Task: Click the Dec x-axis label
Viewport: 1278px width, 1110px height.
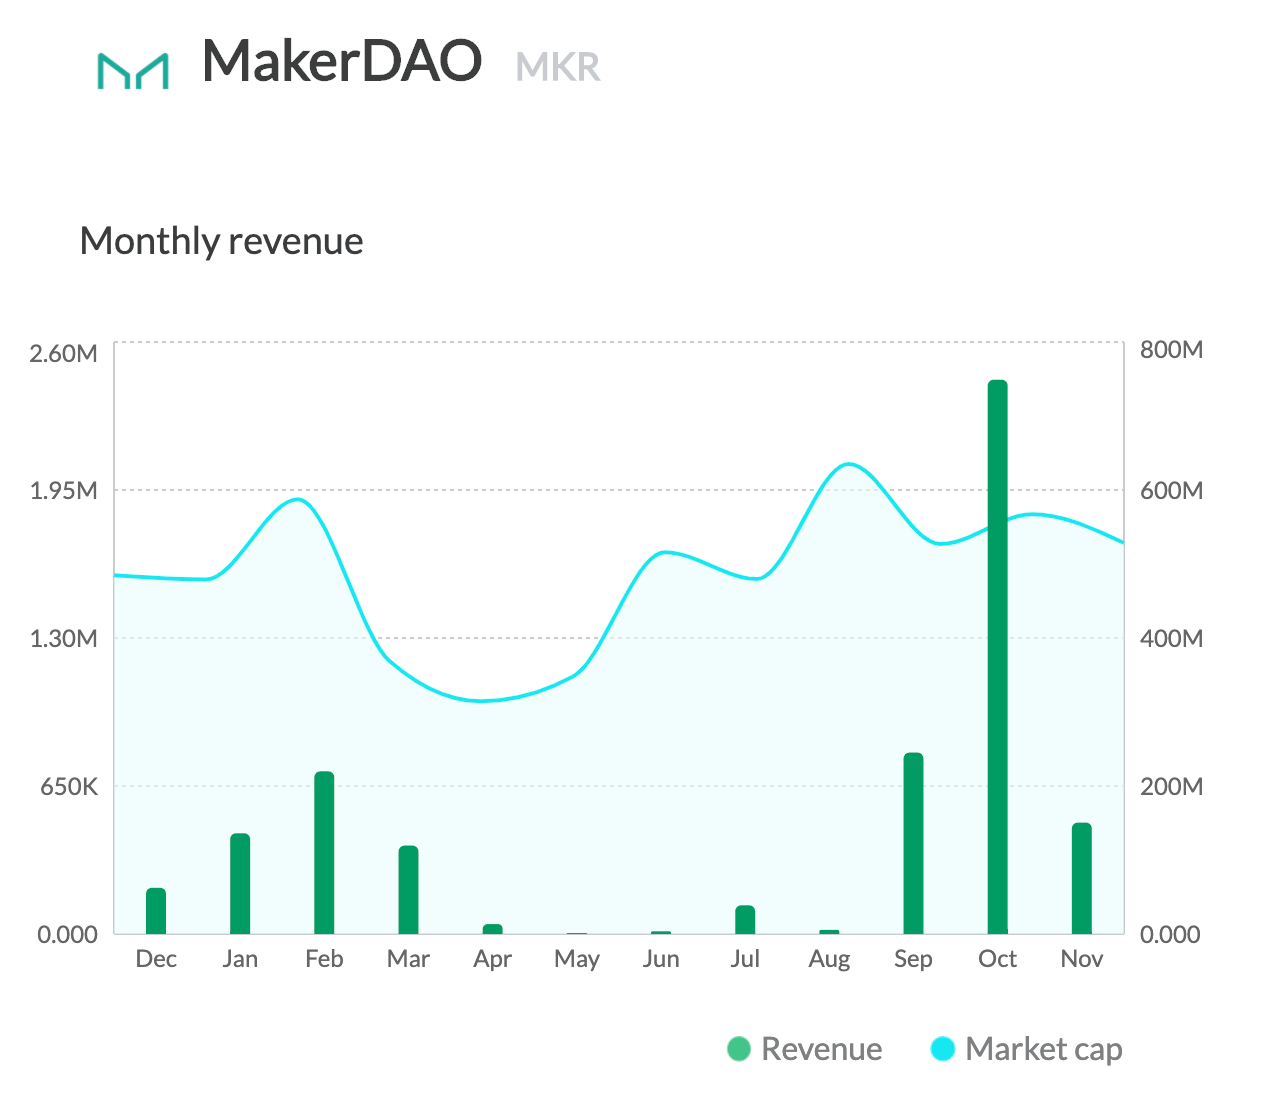Action: (156, 959)
